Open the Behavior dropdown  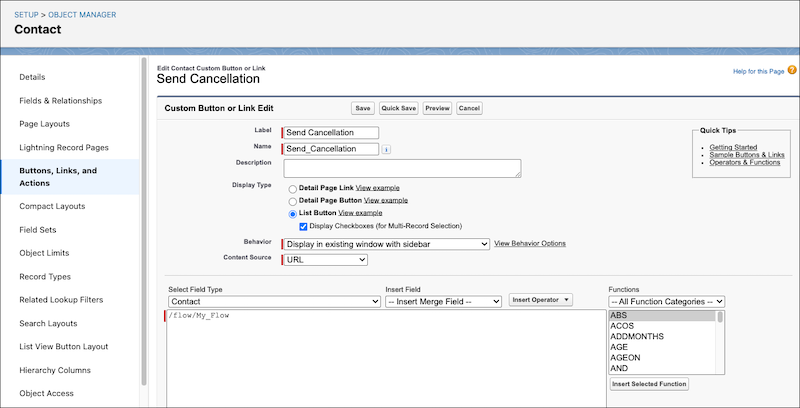point(385,244)
